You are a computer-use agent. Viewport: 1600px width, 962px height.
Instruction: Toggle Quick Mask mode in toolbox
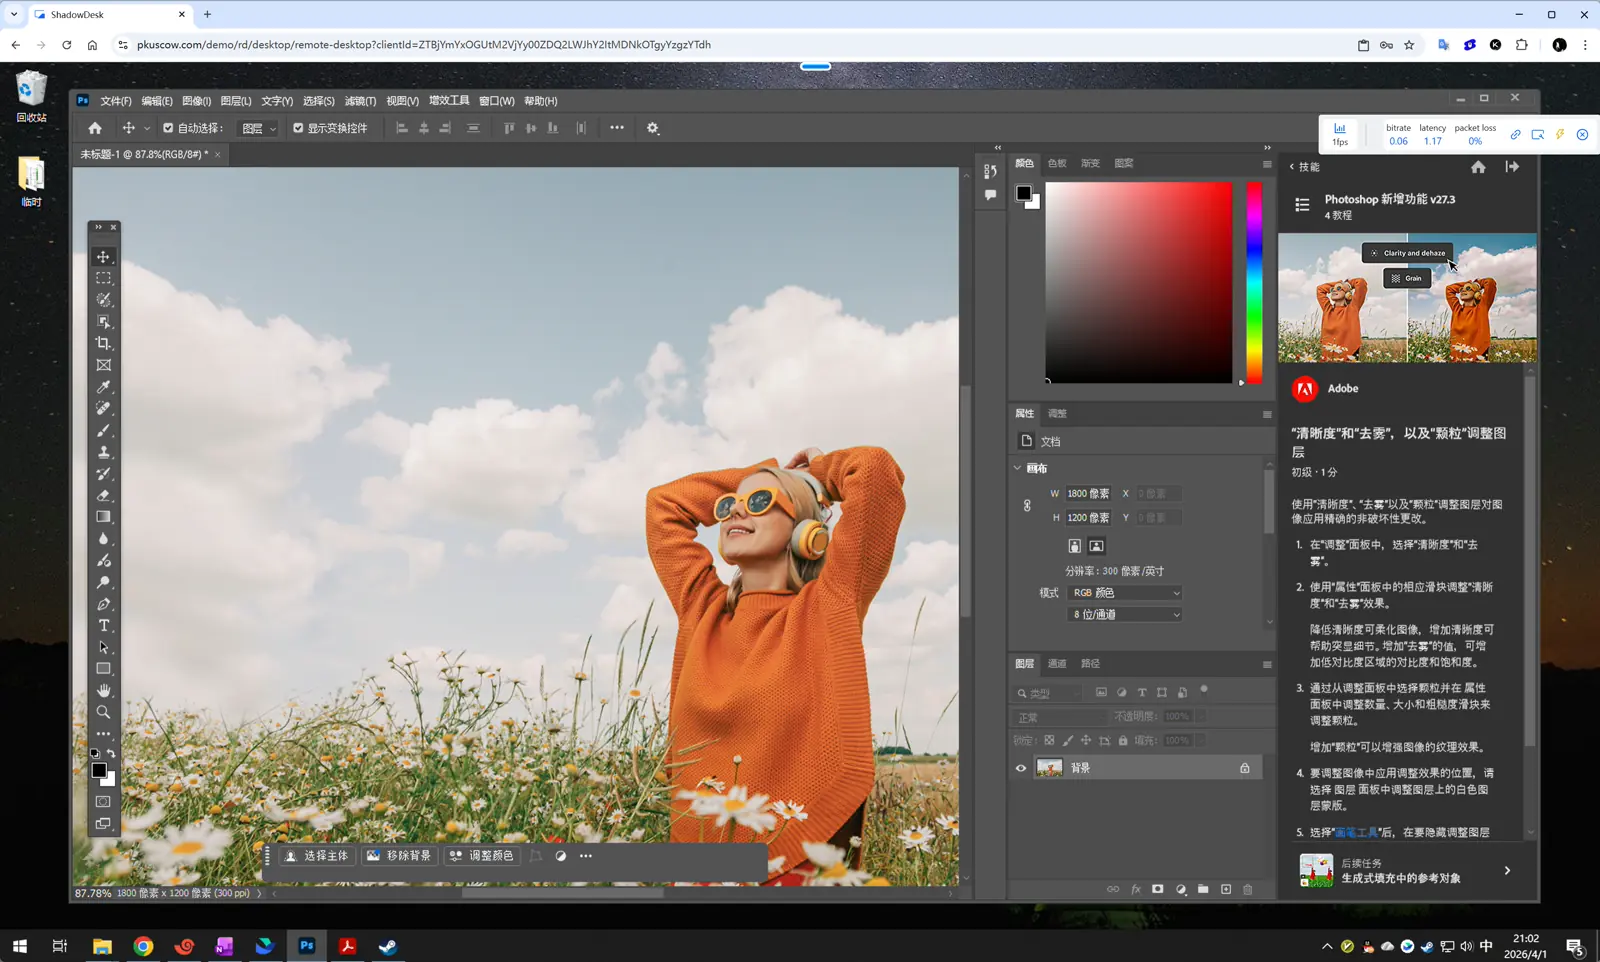[x=103, y=802]
